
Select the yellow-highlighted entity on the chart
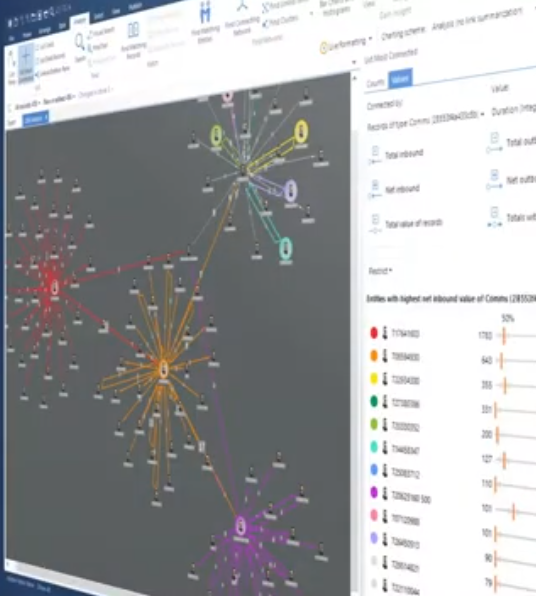(301, 131)
